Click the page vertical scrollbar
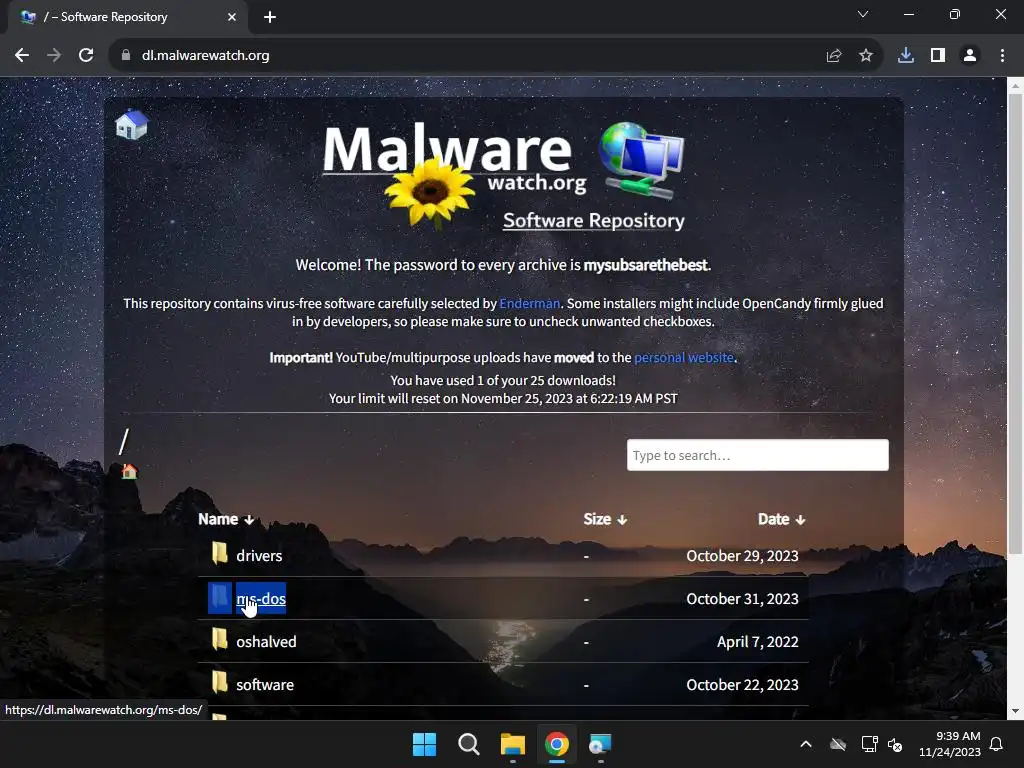The image size is (1024, 768). tap(1016, 325)
